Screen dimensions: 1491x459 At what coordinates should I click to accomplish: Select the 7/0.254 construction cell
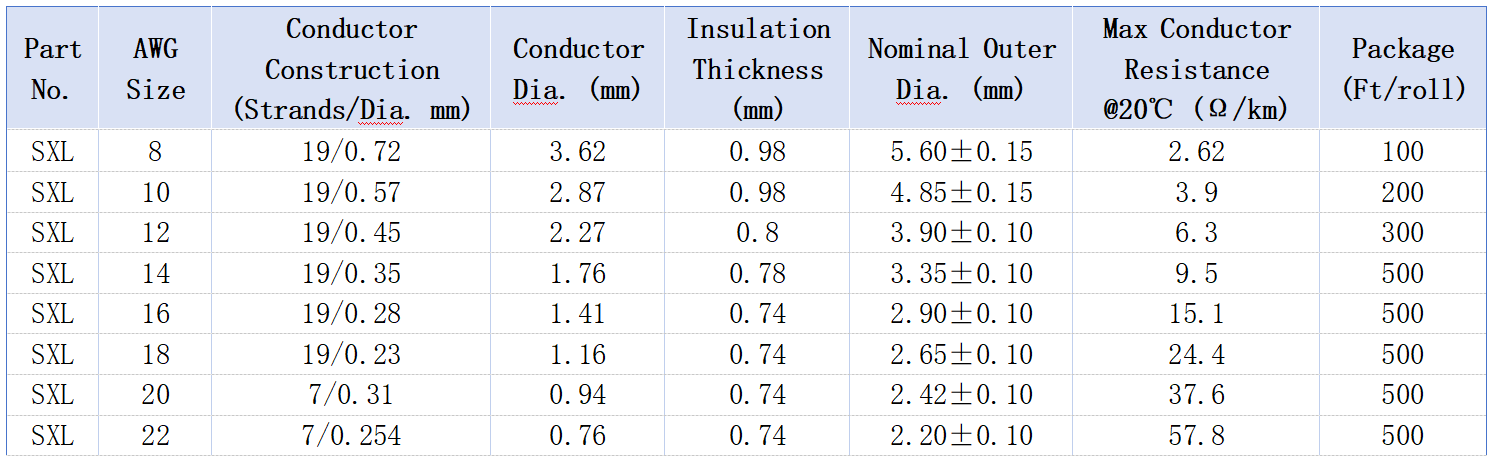pyautogui.click(x=351, y=437)
